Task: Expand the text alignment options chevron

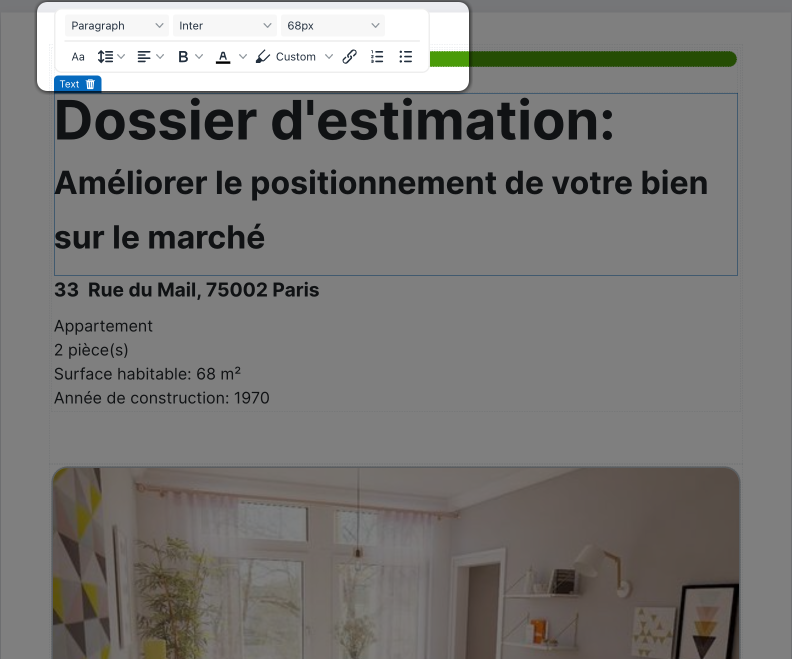Action: click(x=160, y=57)
